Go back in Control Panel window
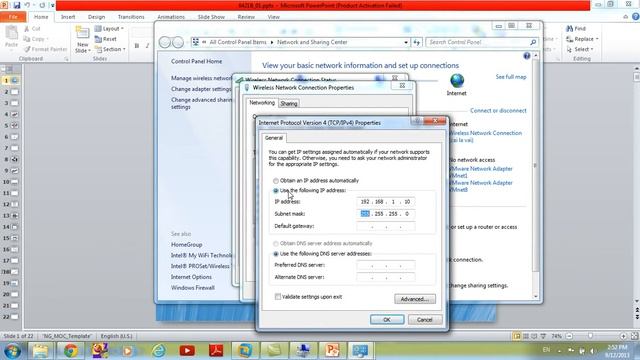This screenshot has width=640, height=360. tap(165, 42)
